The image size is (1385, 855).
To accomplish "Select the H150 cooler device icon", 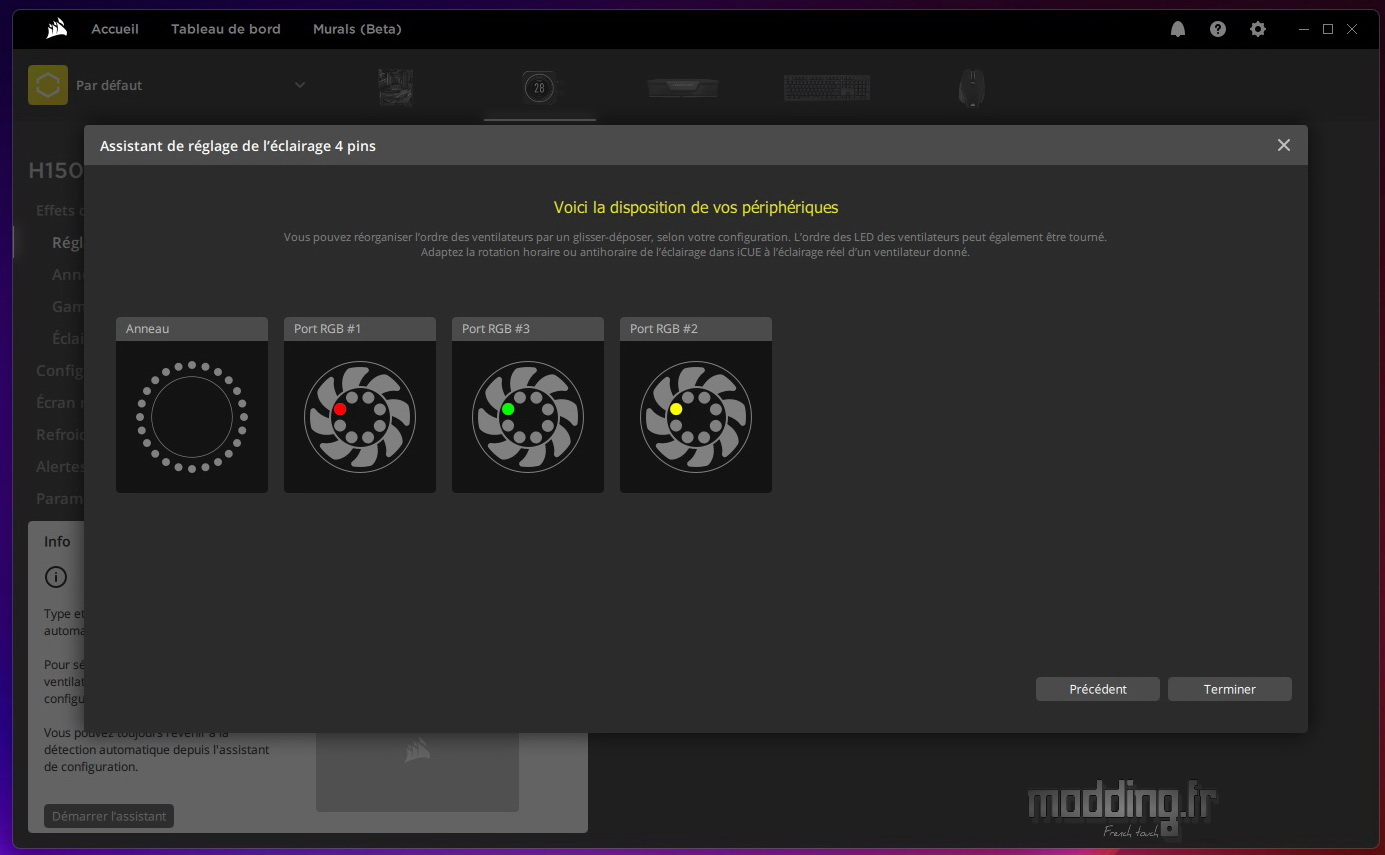I will (x=538, y=87).
